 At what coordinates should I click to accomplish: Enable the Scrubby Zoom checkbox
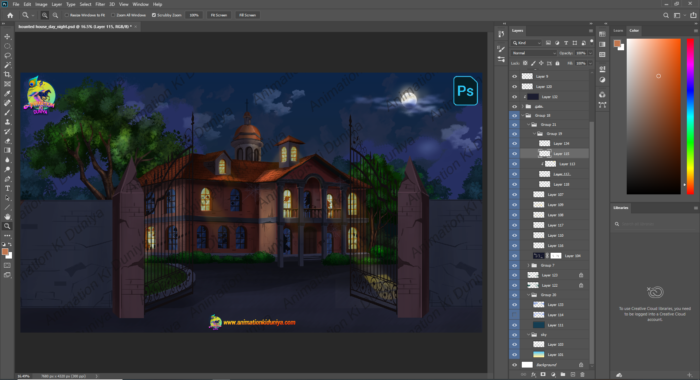(154, 15)
